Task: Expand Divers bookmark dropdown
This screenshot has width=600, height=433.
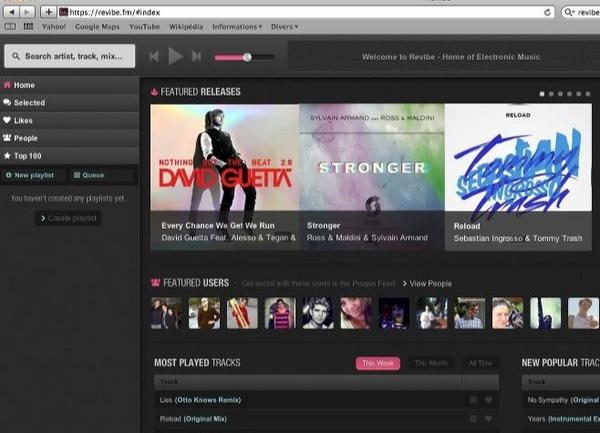Action: tap(284, 27)
